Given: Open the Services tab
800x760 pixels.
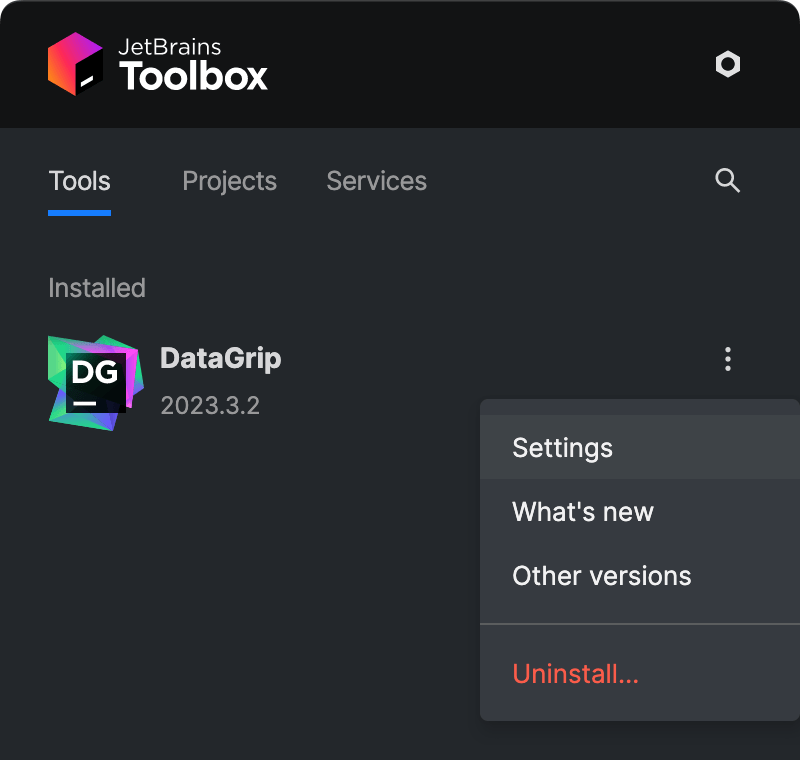Looking at the screenshot, I should click(x=376, y=181).
